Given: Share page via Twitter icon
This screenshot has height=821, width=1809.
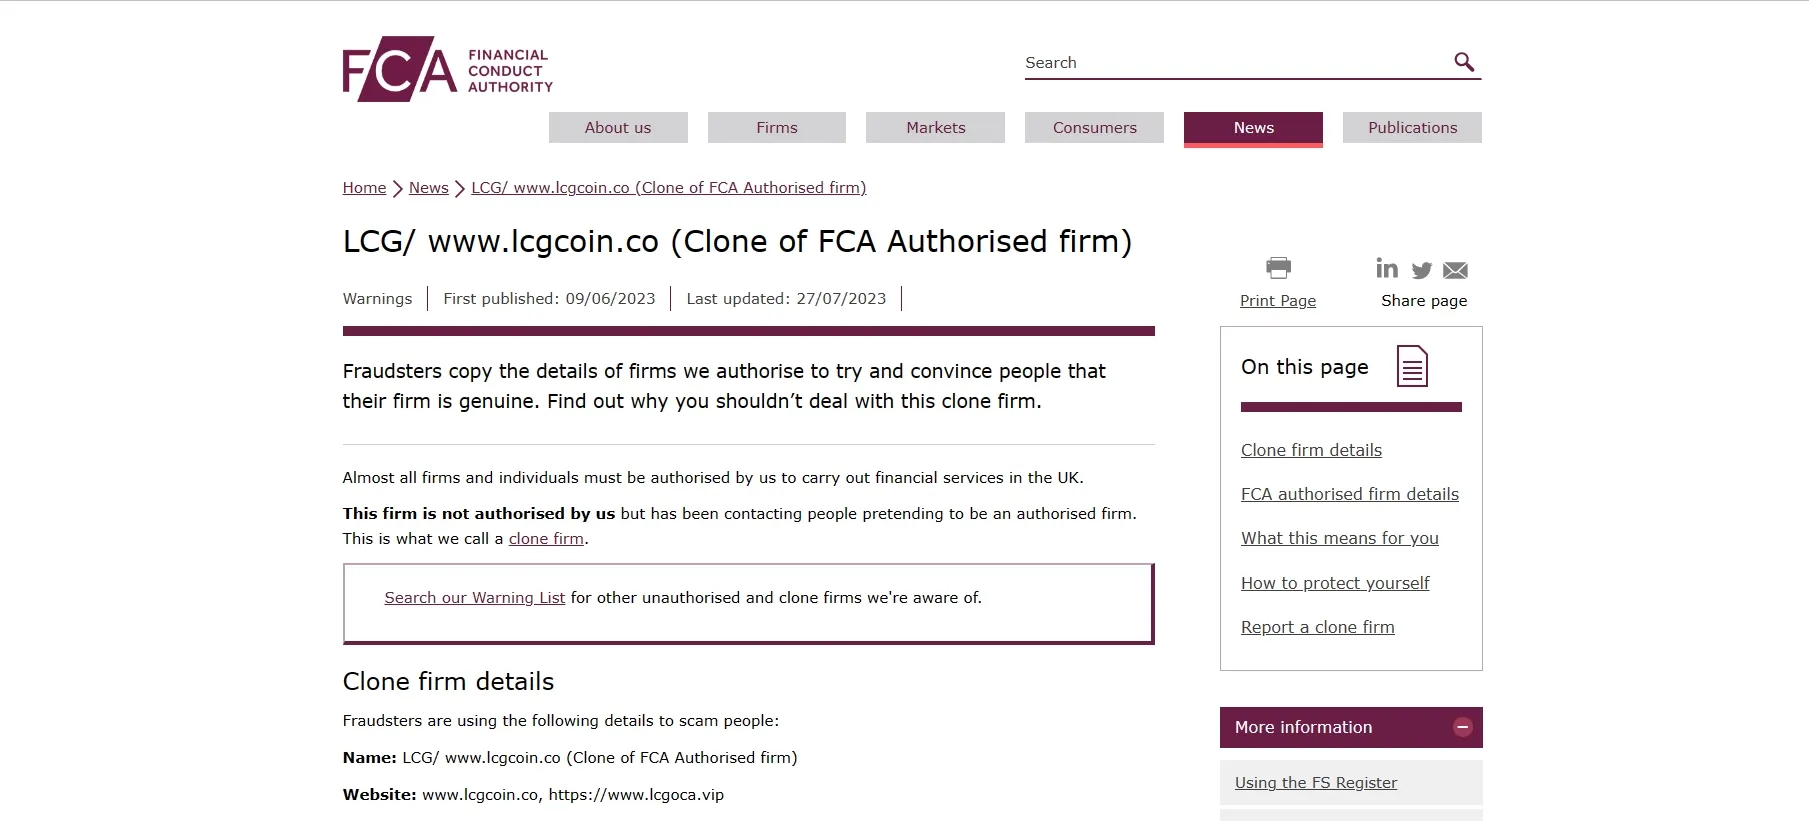Looking at the screenshot, I should (1422, 270).
